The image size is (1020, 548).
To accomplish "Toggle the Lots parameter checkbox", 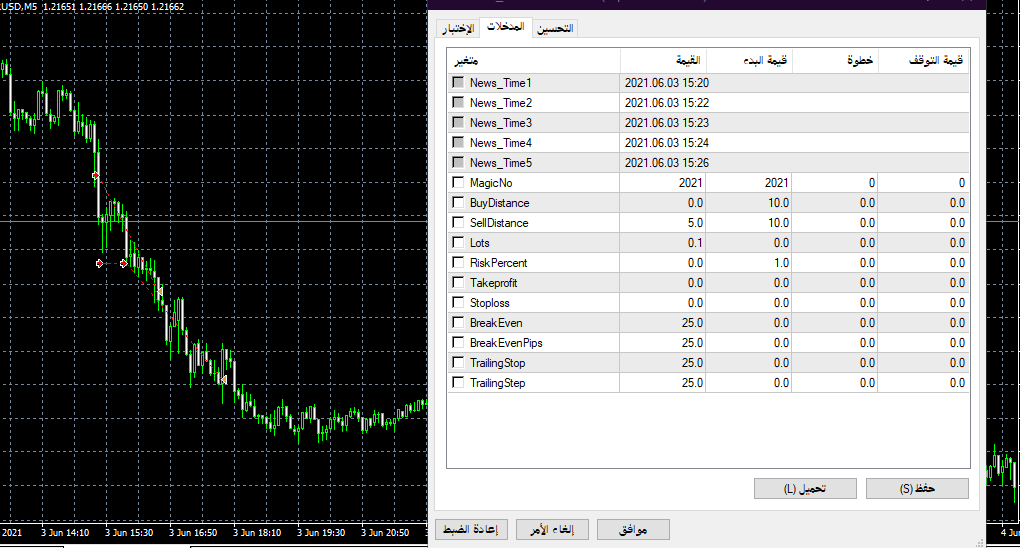I will [x=459, y=243].
